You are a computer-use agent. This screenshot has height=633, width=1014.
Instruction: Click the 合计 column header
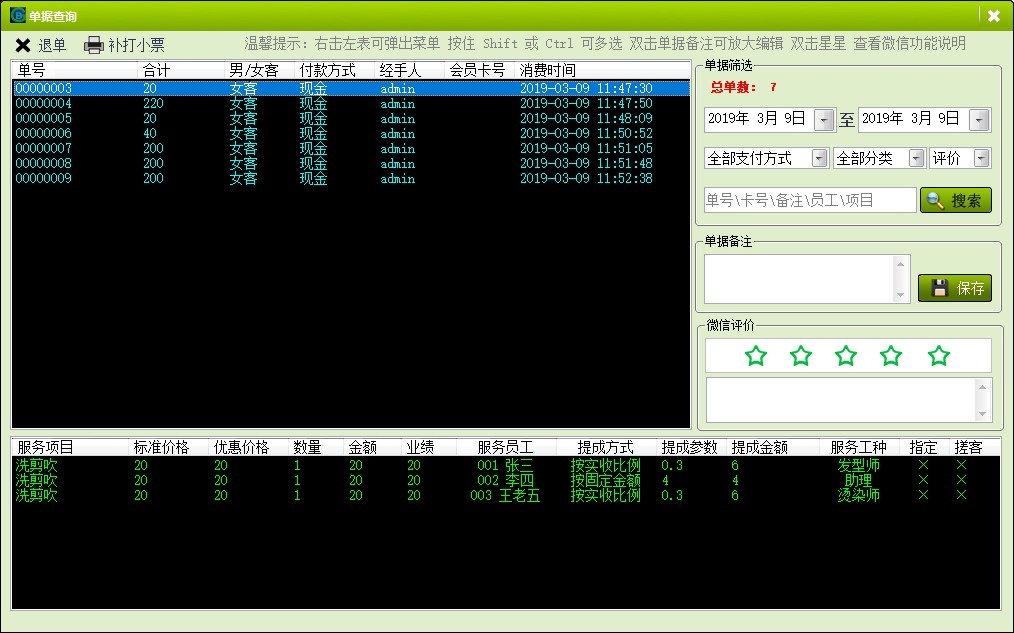point(156,70)
